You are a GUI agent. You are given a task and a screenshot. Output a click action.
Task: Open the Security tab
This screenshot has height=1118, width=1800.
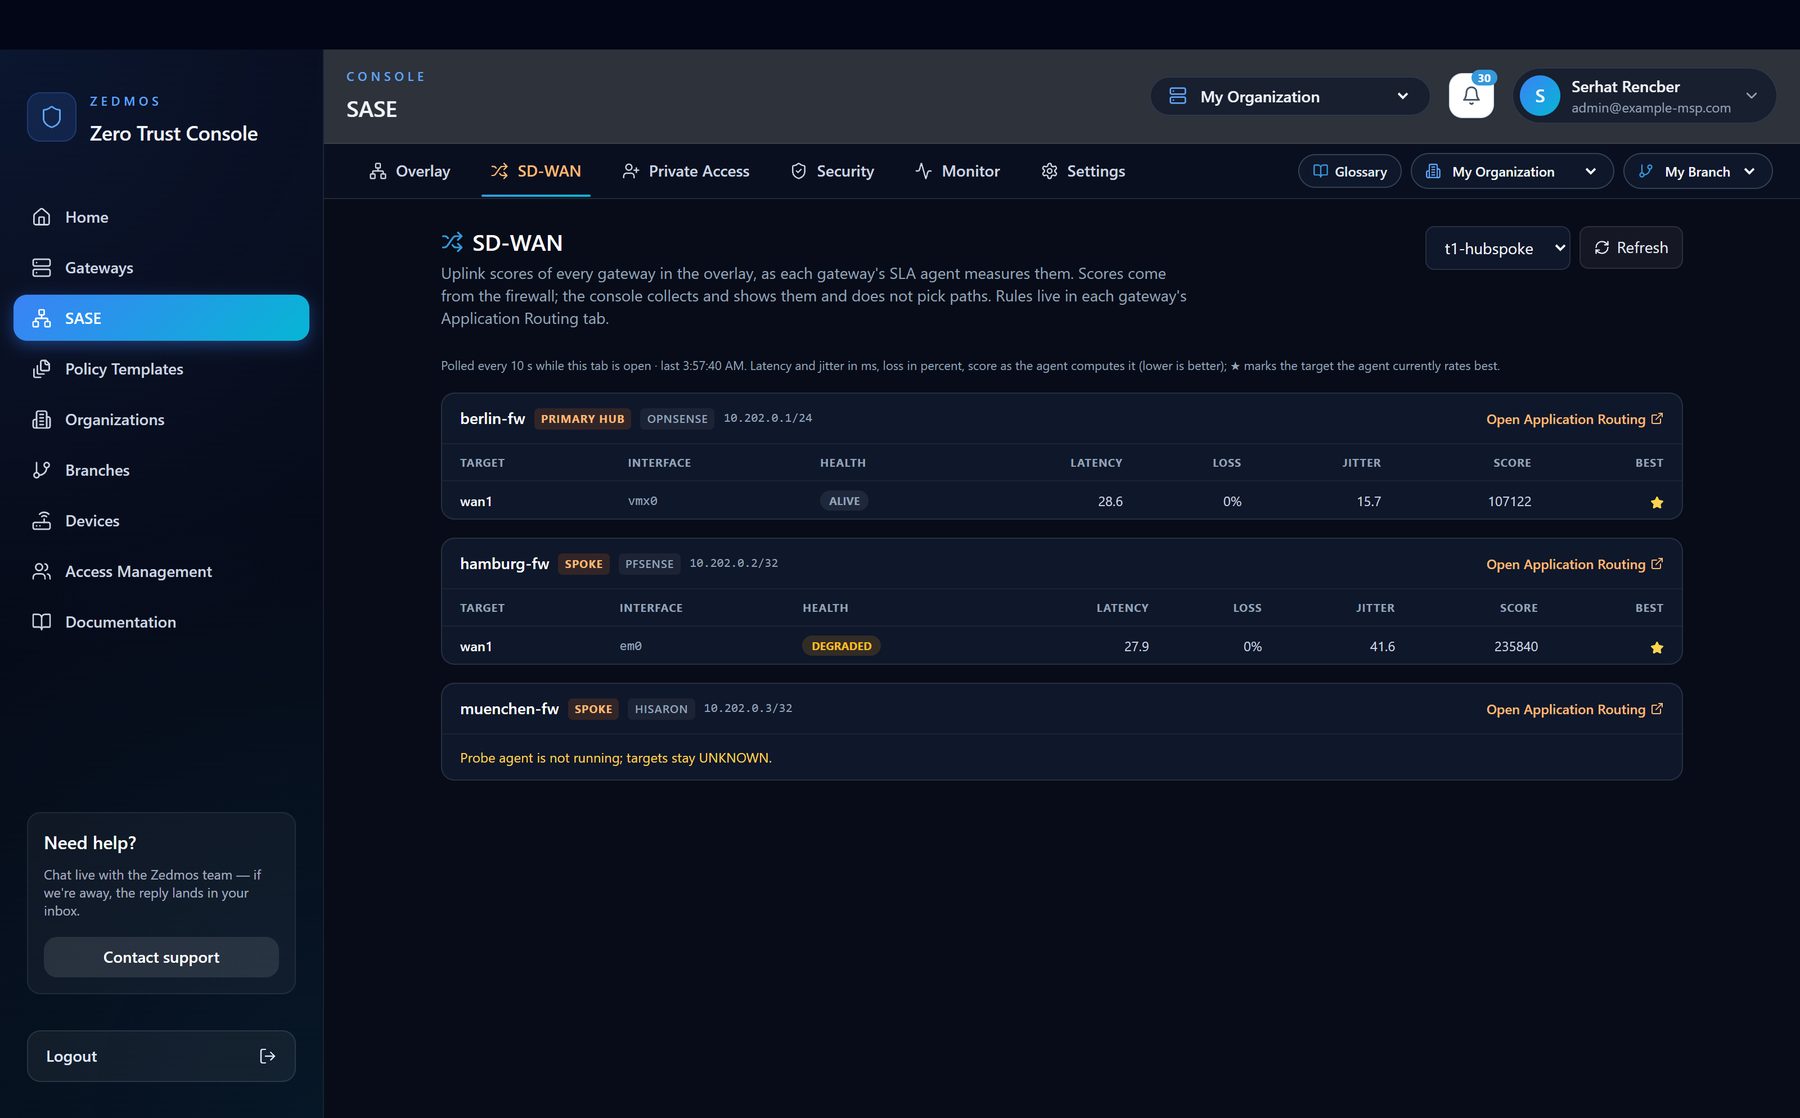(832, 171)
